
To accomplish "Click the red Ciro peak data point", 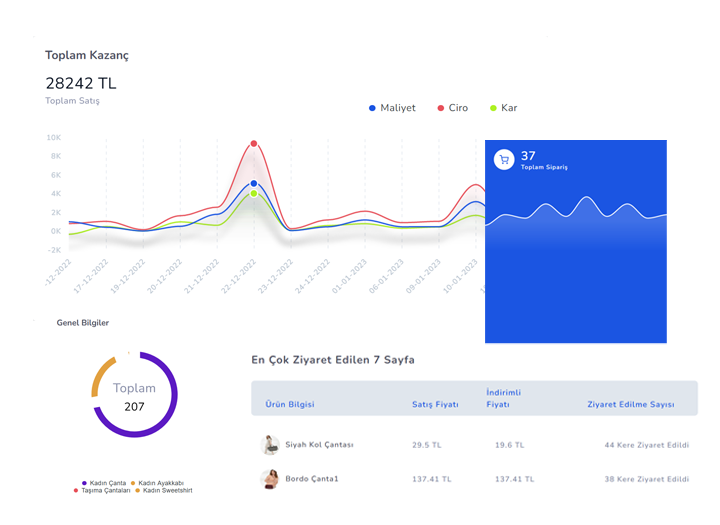I will 254,144.
